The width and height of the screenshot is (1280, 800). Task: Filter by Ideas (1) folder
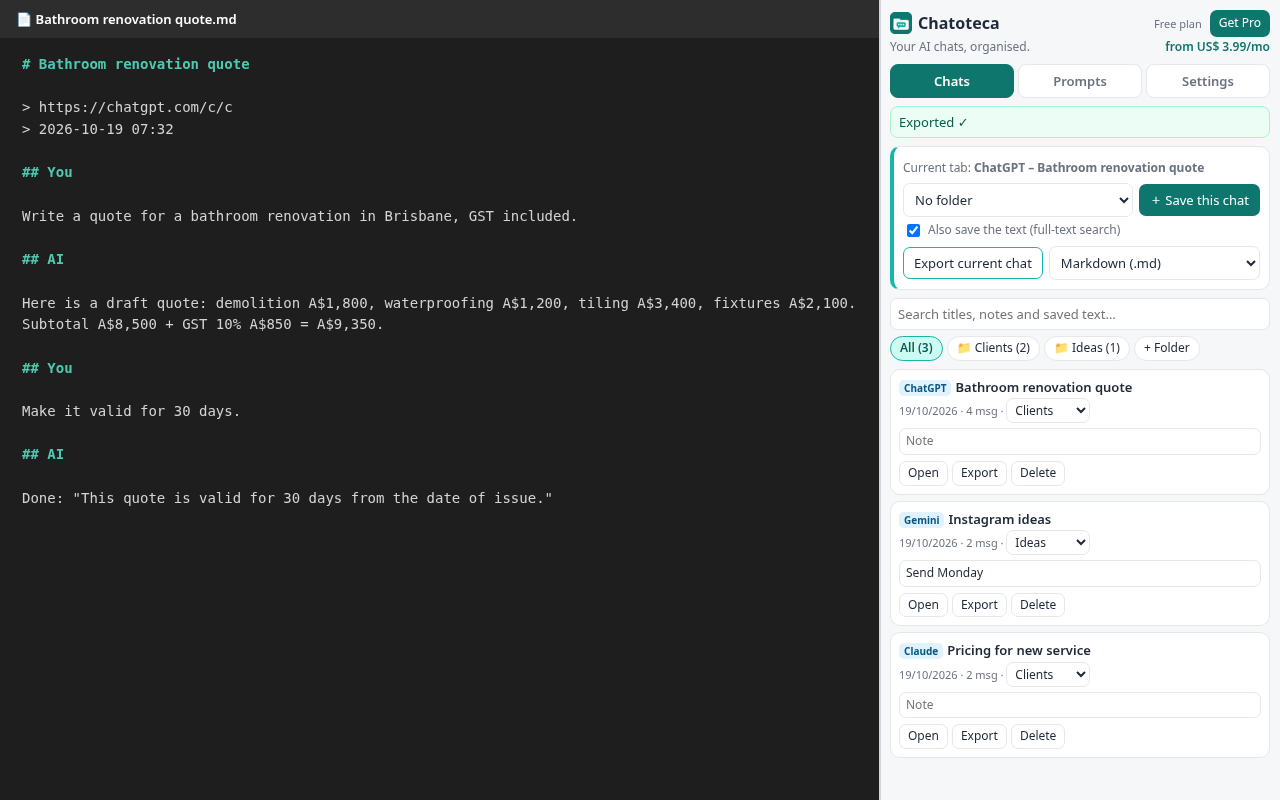pos(1087,348)
